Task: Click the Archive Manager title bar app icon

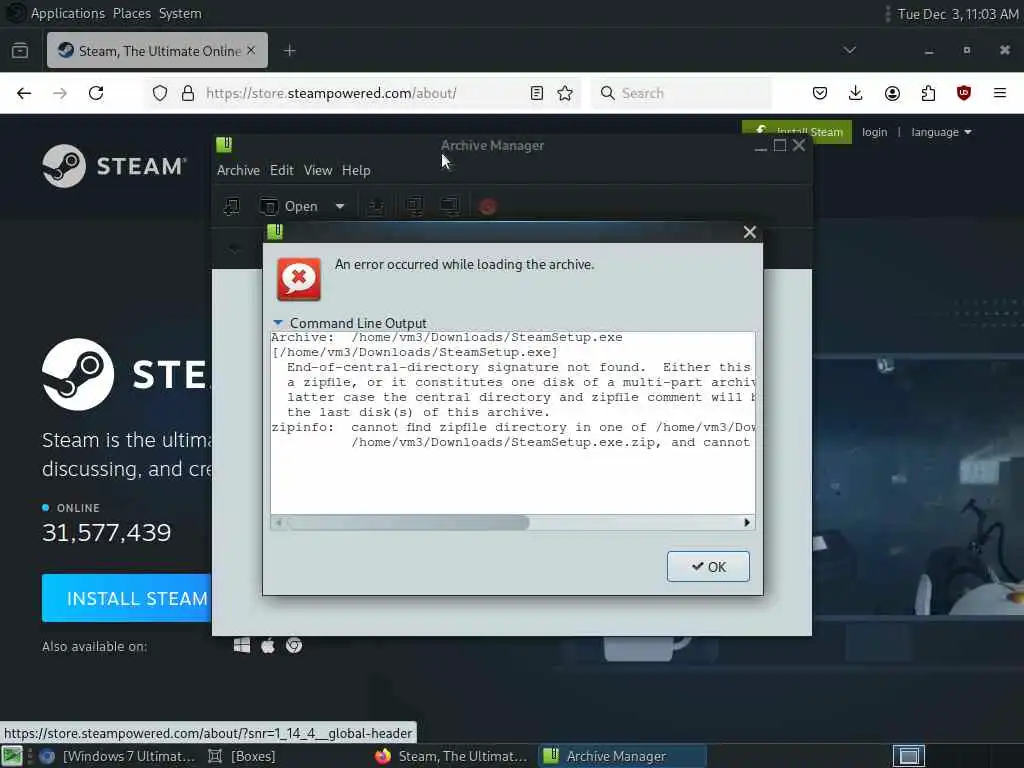Action: (224, 144)
